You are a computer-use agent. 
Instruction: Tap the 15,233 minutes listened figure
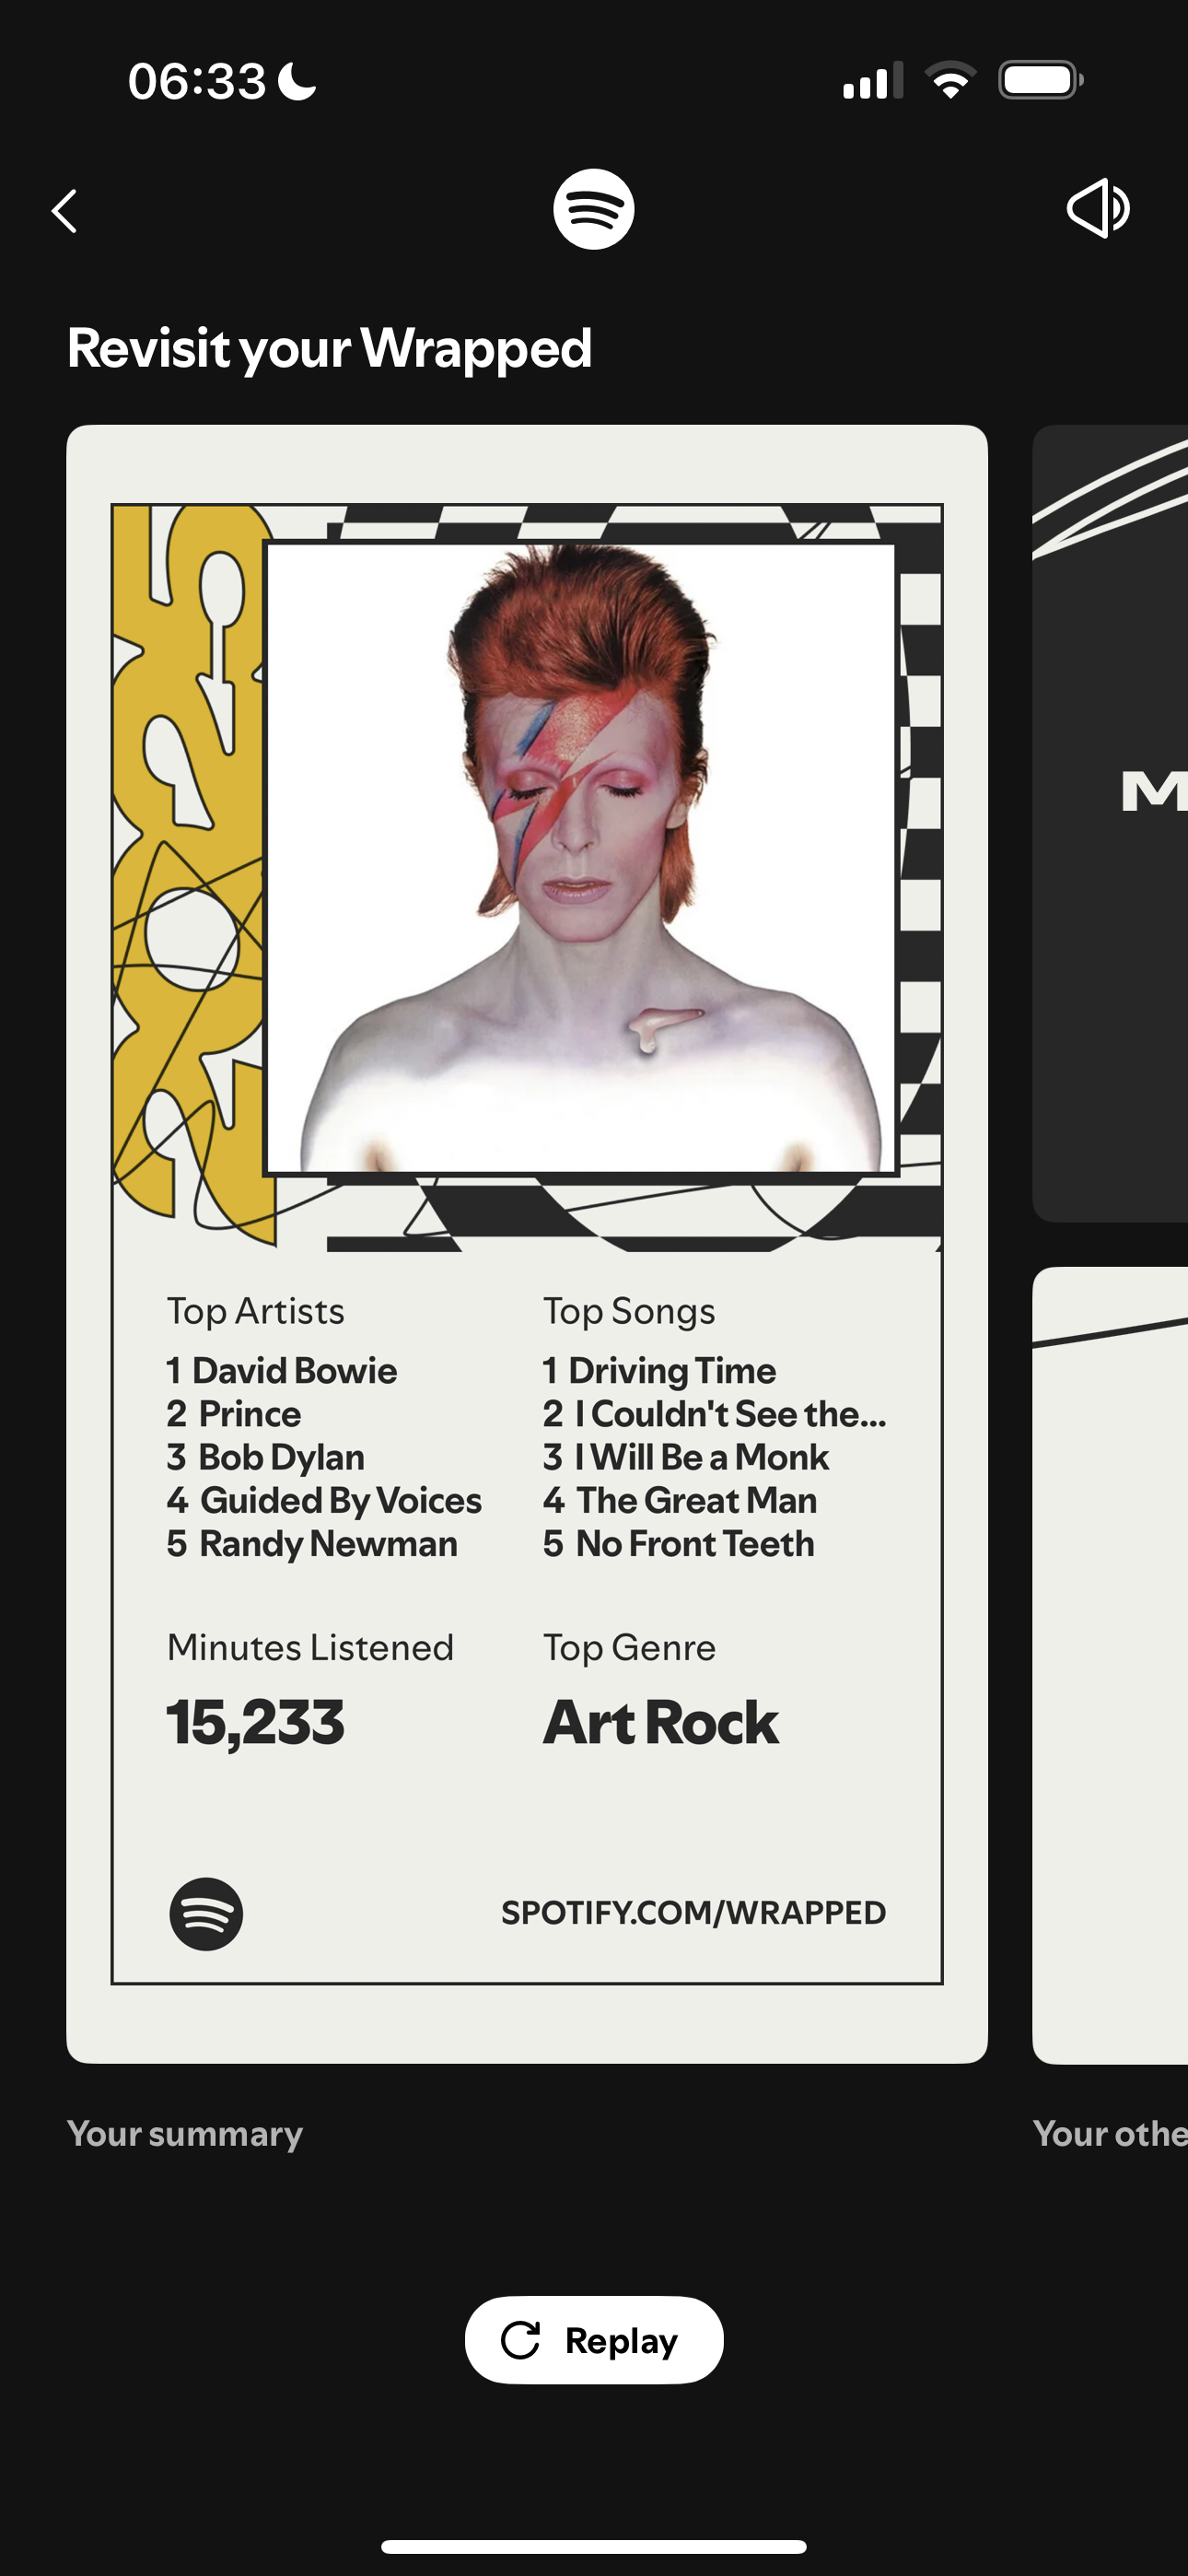[x=255, y=1722]
